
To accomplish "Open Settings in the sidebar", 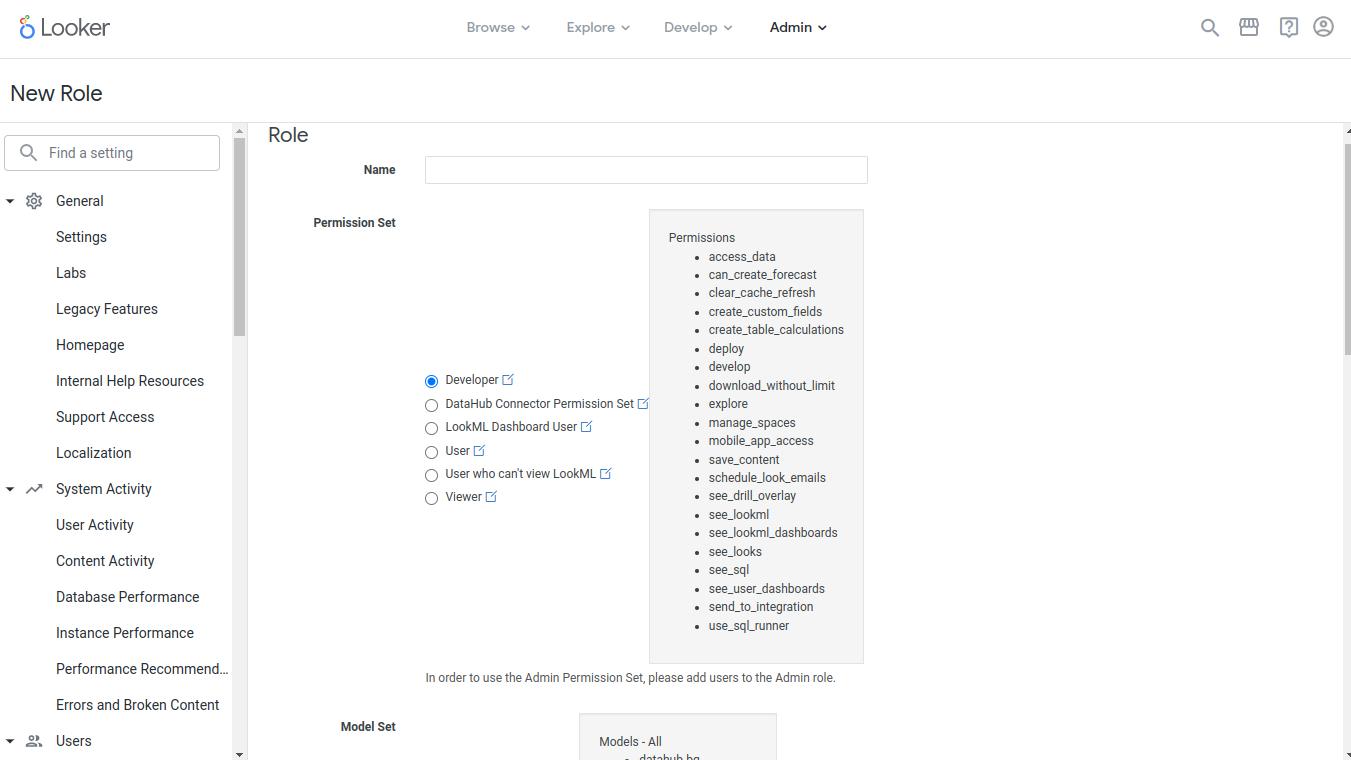I will pos(81,237).
